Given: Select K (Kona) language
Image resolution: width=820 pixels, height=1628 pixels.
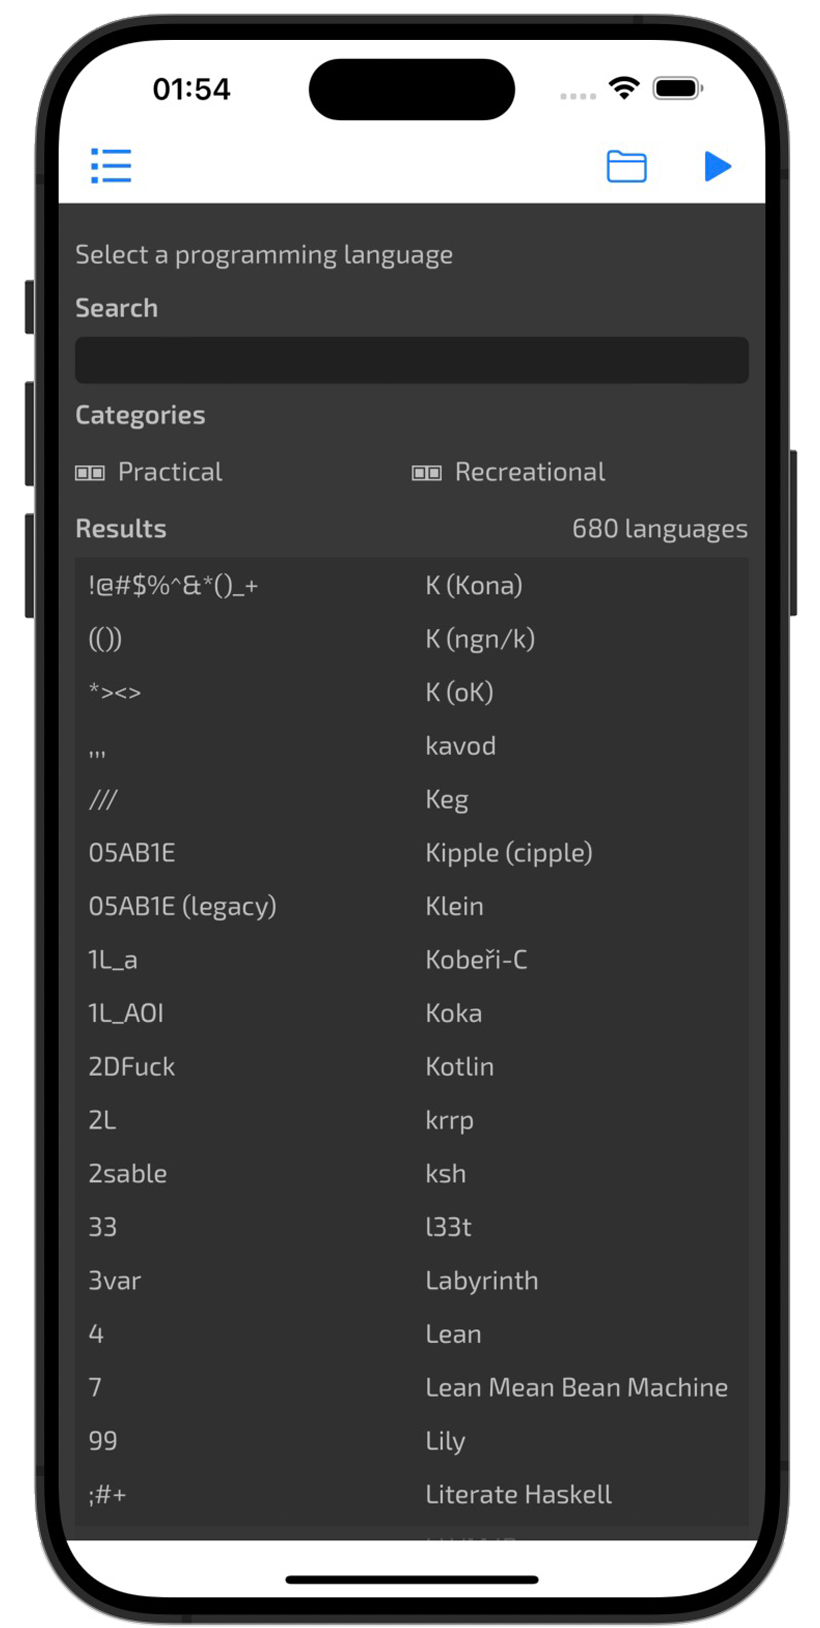Looking at the screenshot, I should [x=474, y=585].
